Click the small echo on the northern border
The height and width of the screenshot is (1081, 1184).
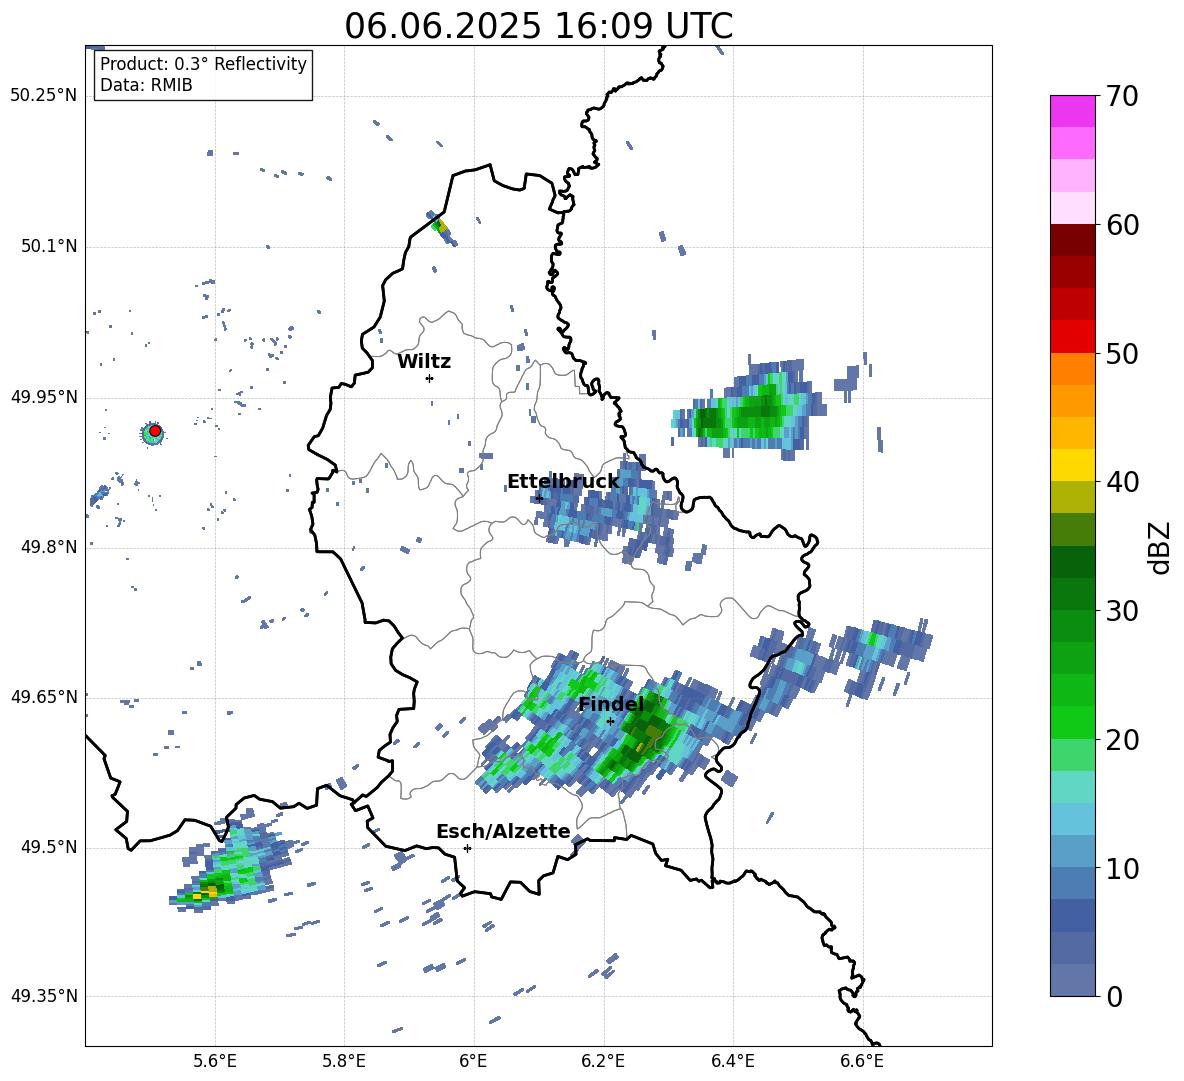[440, 226]
